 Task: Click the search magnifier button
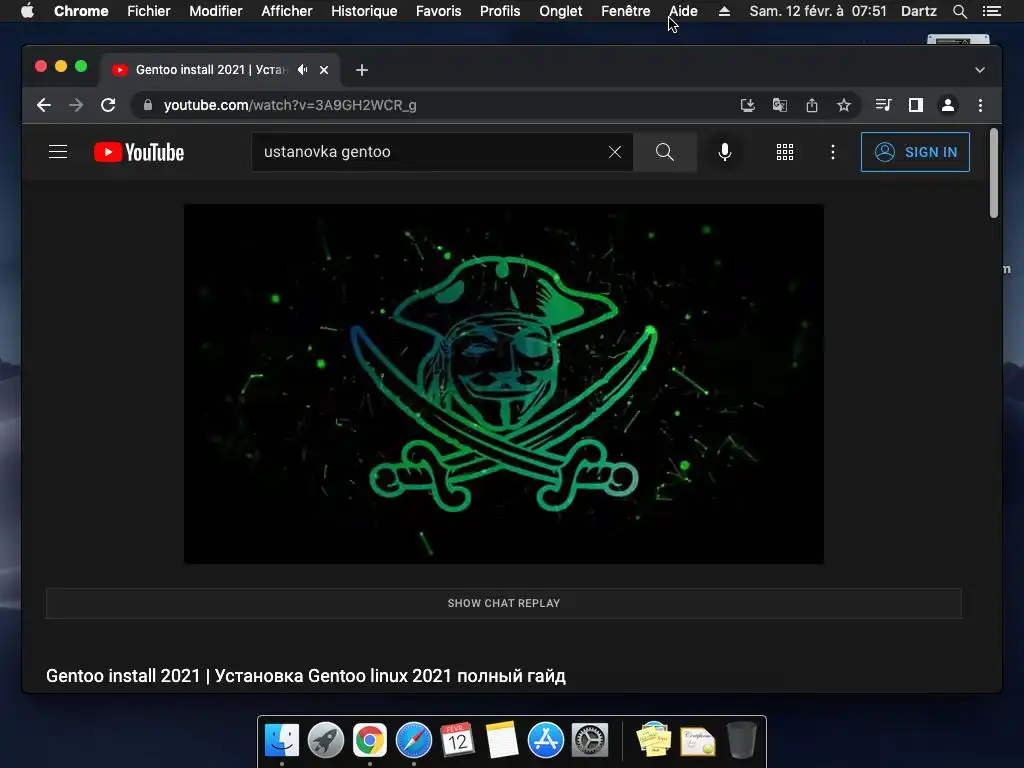(x=665, y=152)
